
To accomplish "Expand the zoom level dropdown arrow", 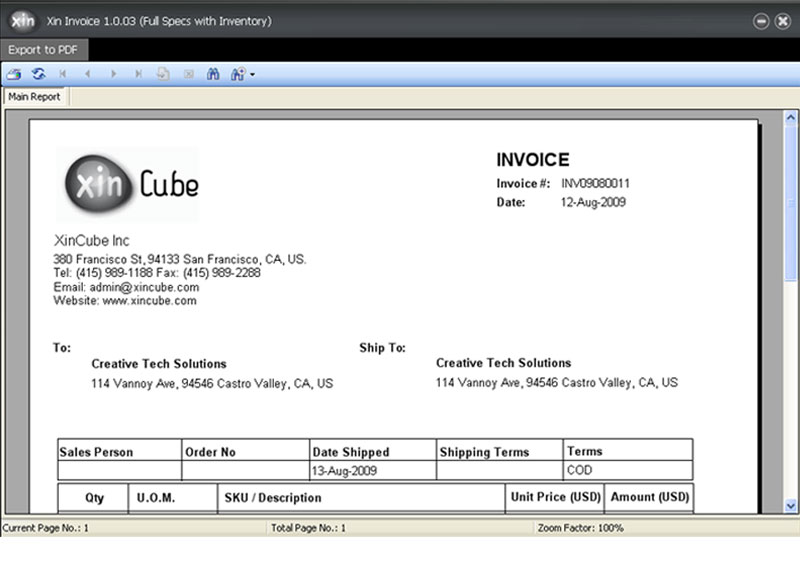I will (x=253, y=75).
